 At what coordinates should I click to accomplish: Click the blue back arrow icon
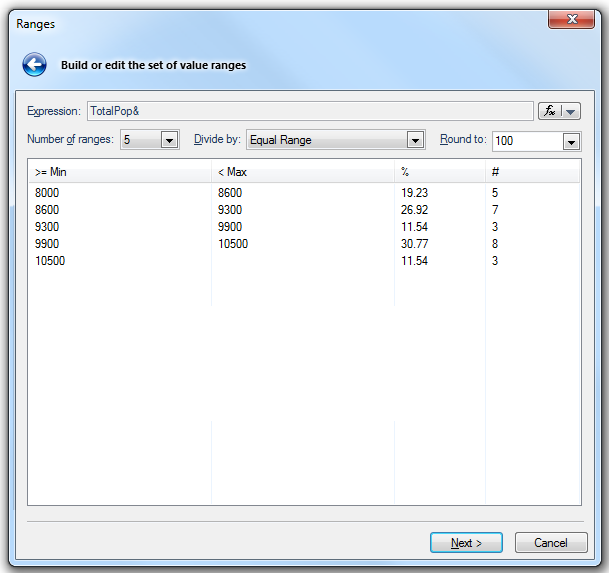(35, 65)
